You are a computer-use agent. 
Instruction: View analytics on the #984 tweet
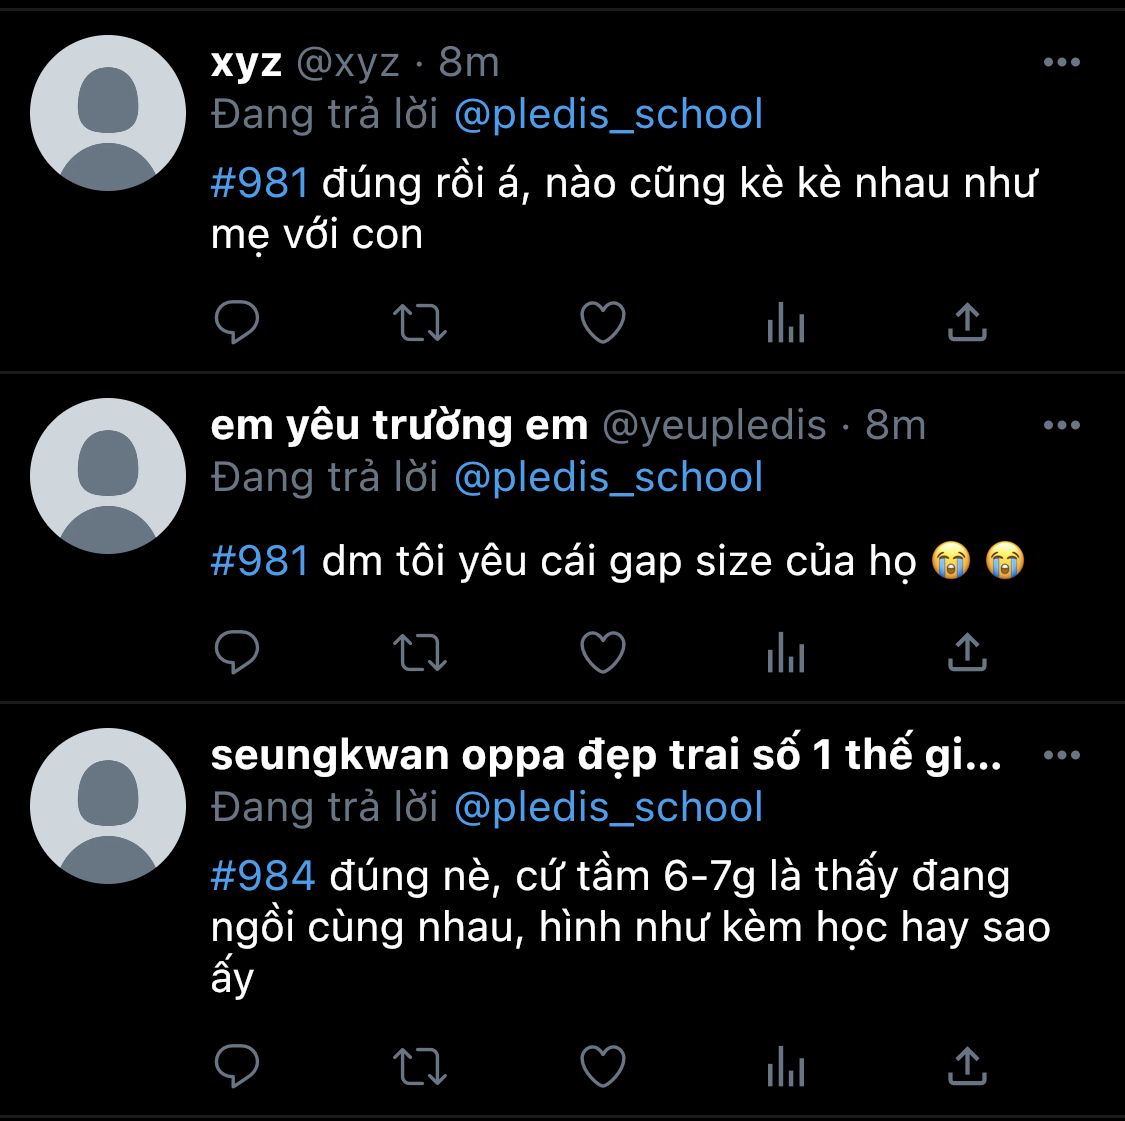[x=786, y=1066]
